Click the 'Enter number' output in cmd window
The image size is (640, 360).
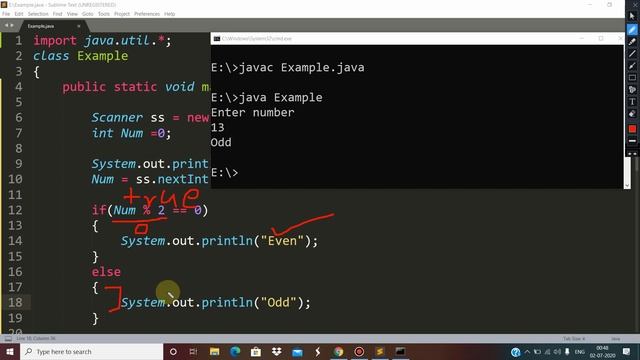(x=252, y=113)
